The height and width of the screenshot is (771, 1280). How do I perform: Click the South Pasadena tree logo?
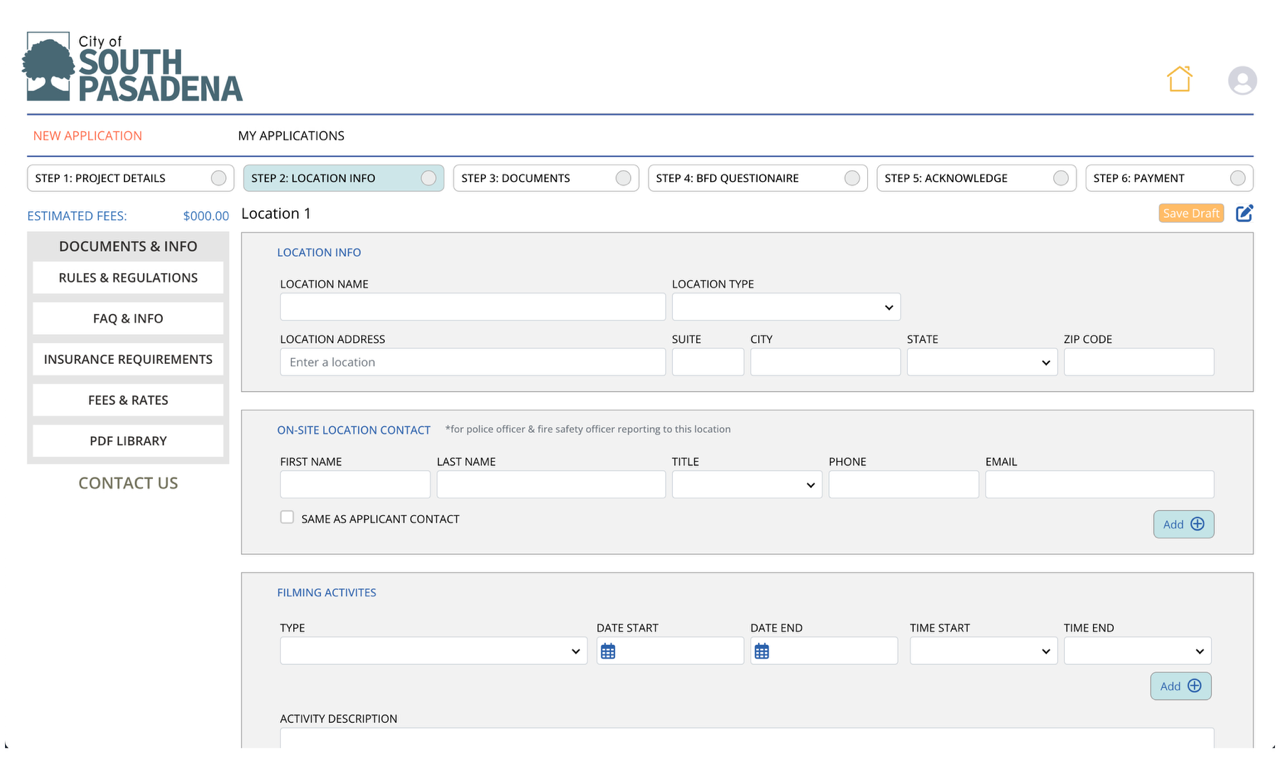coord(50,67)
